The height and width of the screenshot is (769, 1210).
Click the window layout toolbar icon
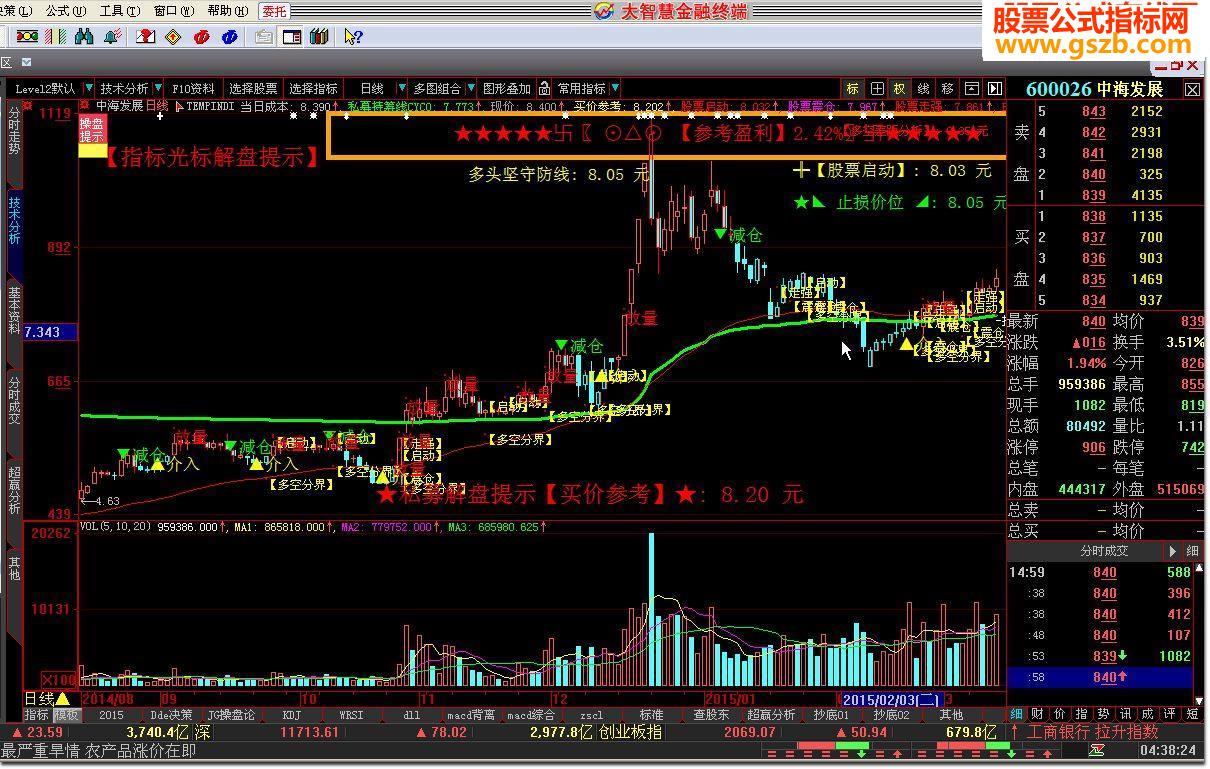[x=292, y=37]
